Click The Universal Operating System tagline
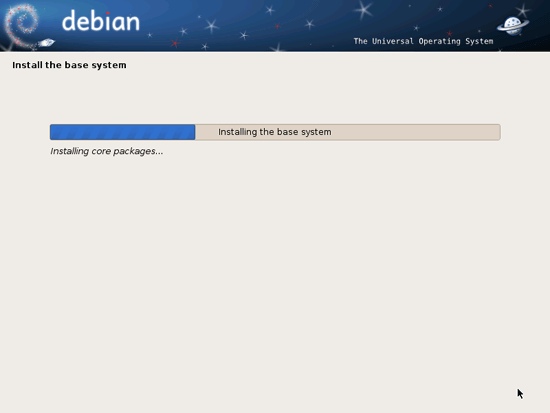This screenshot has width=550, height=413. (423, 41)
